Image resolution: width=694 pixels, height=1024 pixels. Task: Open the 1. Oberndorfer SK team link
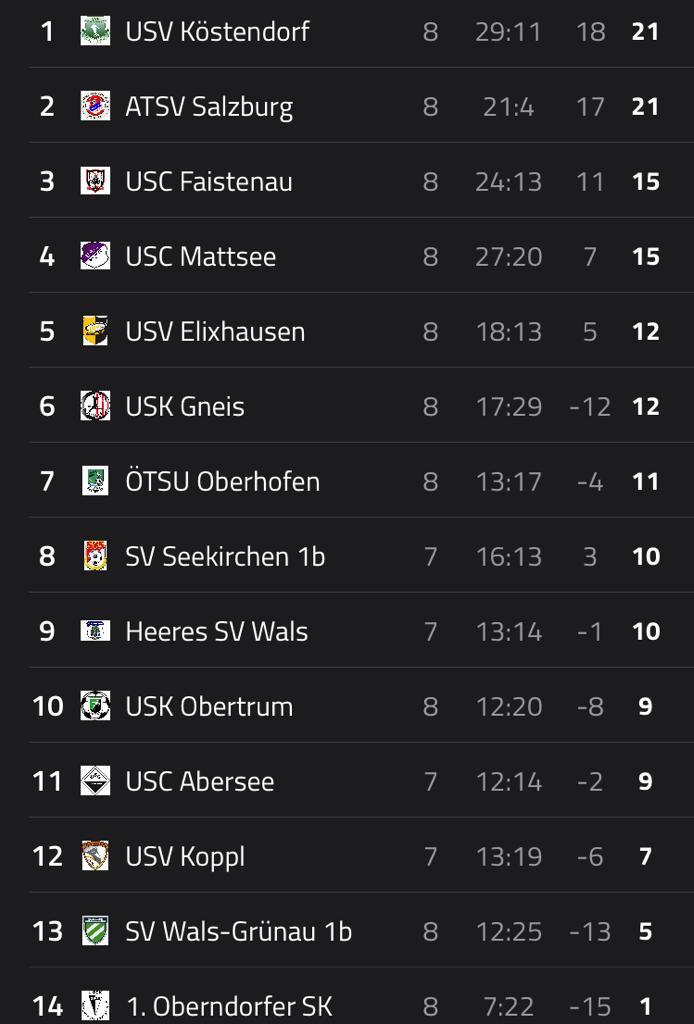tap(229, 1006)
